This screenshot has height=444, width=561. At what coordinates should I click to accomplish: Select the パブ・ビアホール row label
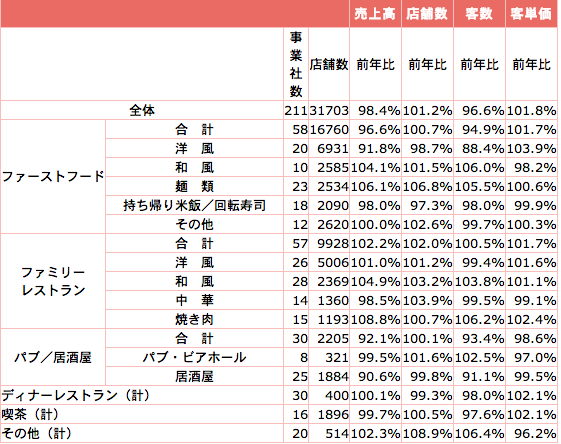tap(194, 357)
